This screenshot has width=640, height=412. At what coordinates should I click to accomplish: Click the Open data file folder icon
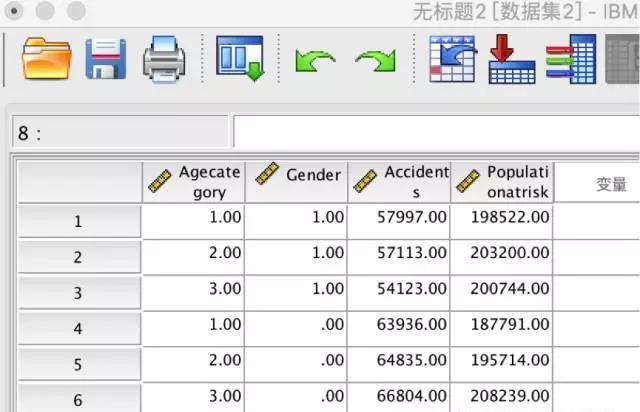click(x=45, y=59)
